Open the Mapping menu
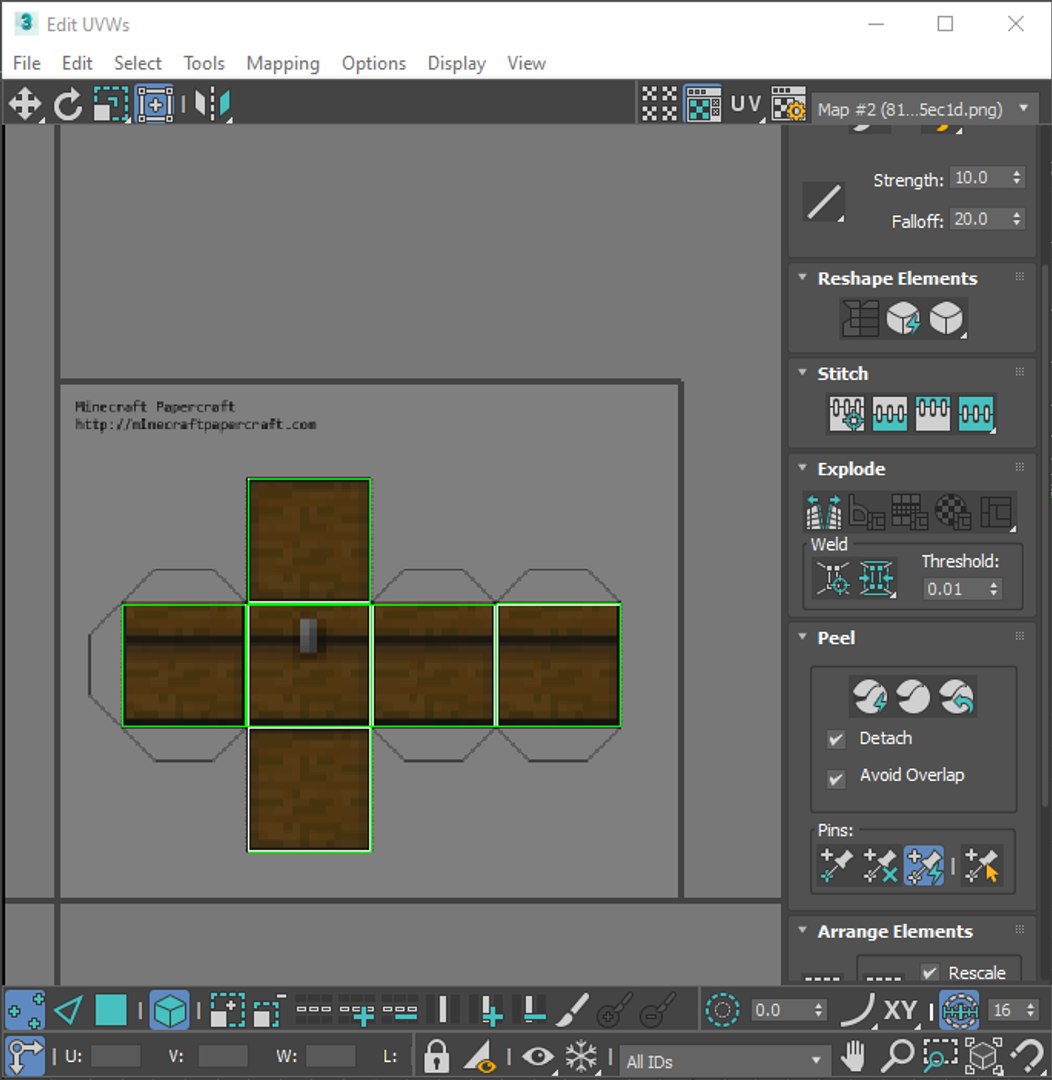This screenshot has width=1052, height=1080. [283, 63]
